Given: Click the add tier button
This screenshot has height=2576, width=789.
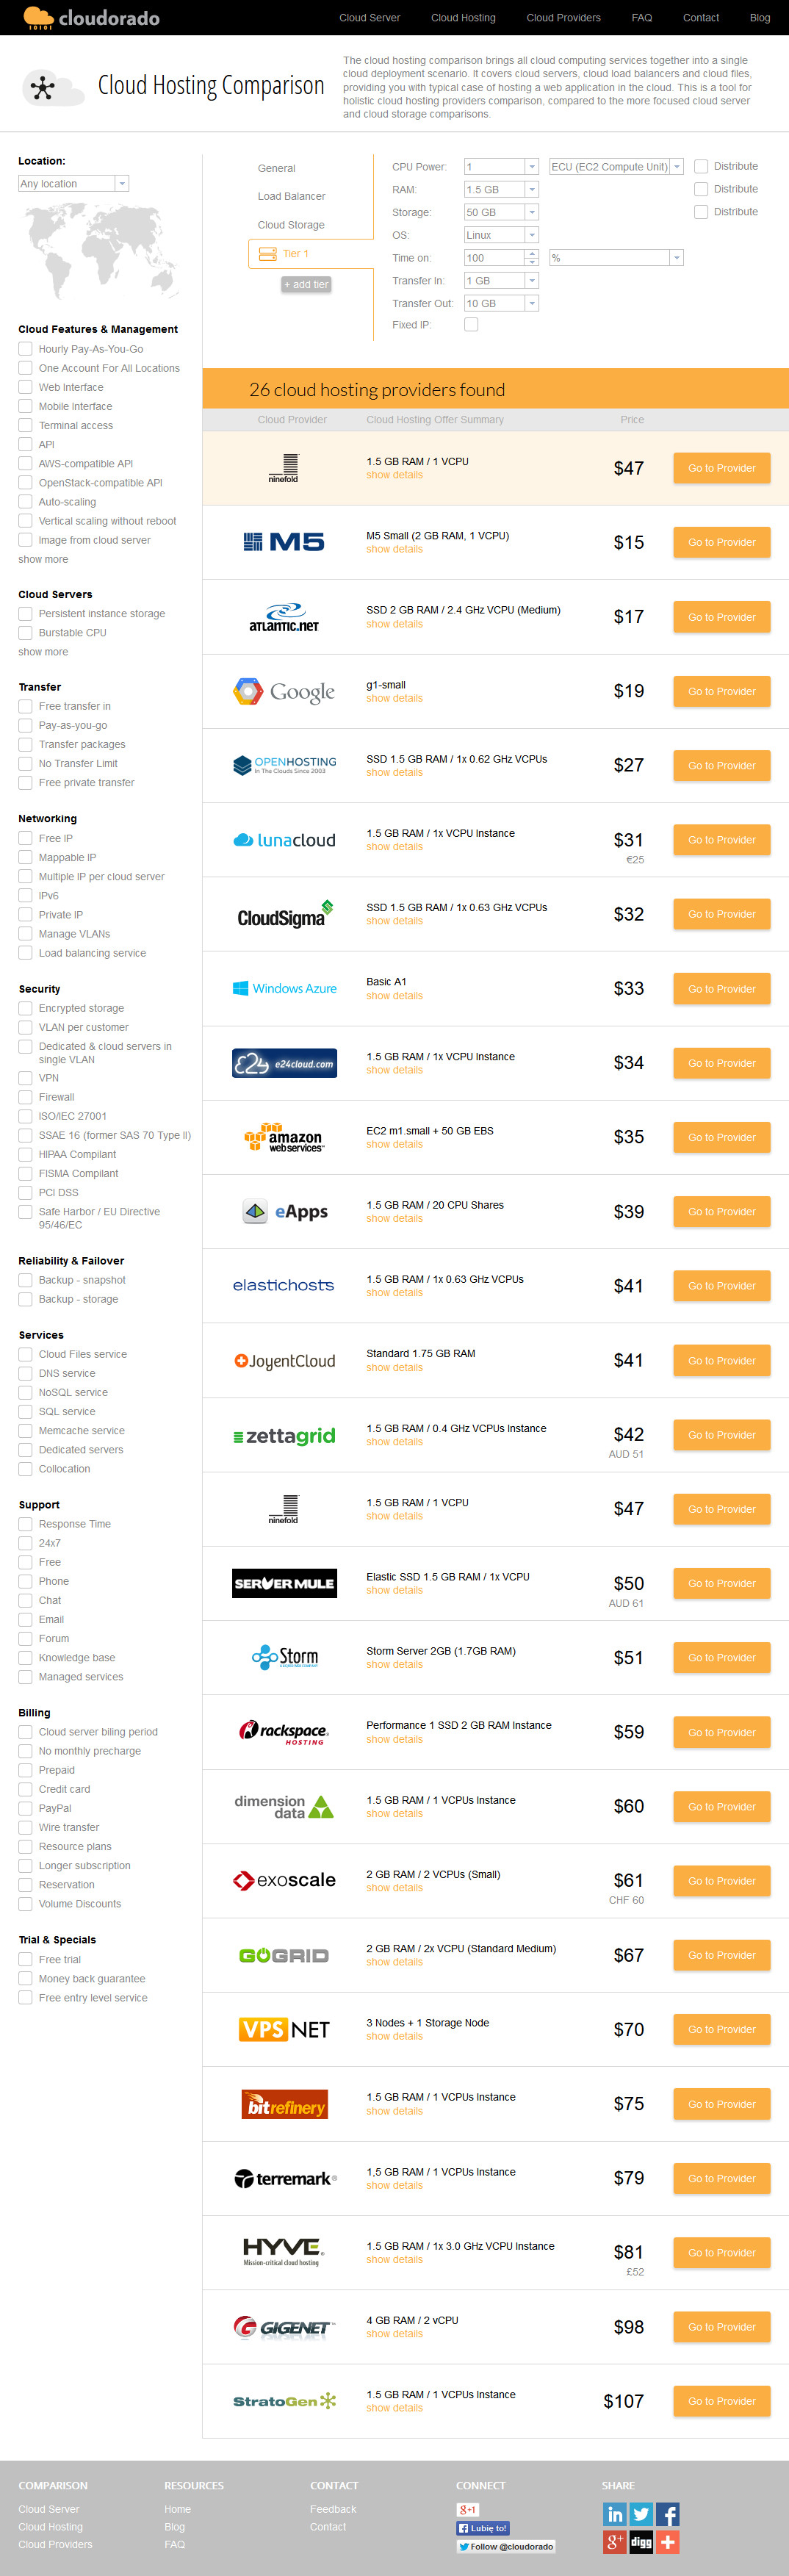Looking at the screenshot, I should tap(306, 284).
